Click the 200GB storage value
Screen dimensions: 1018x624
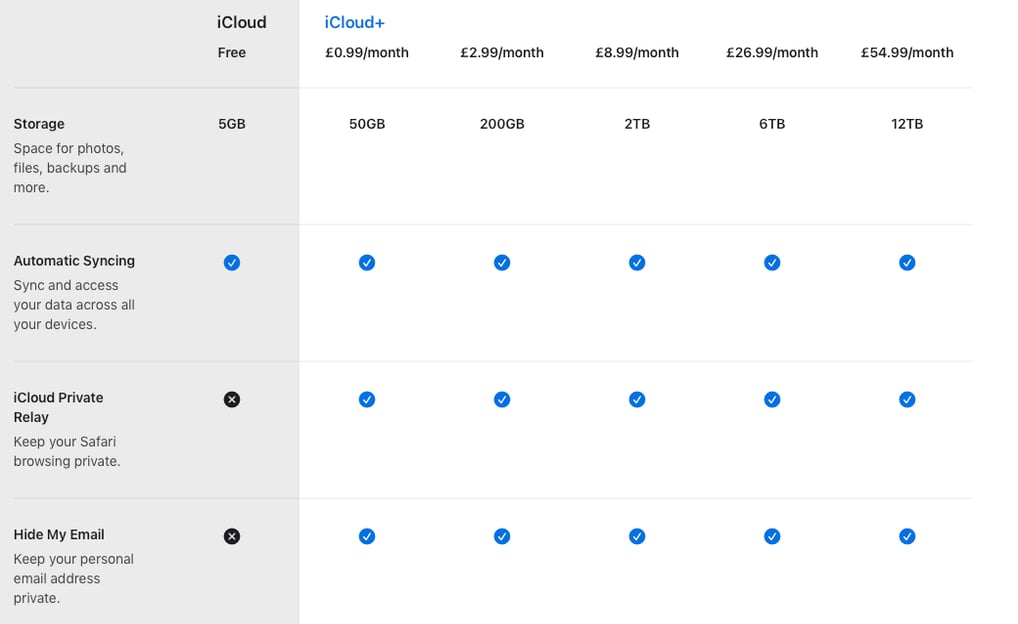(x=502, y=124)
